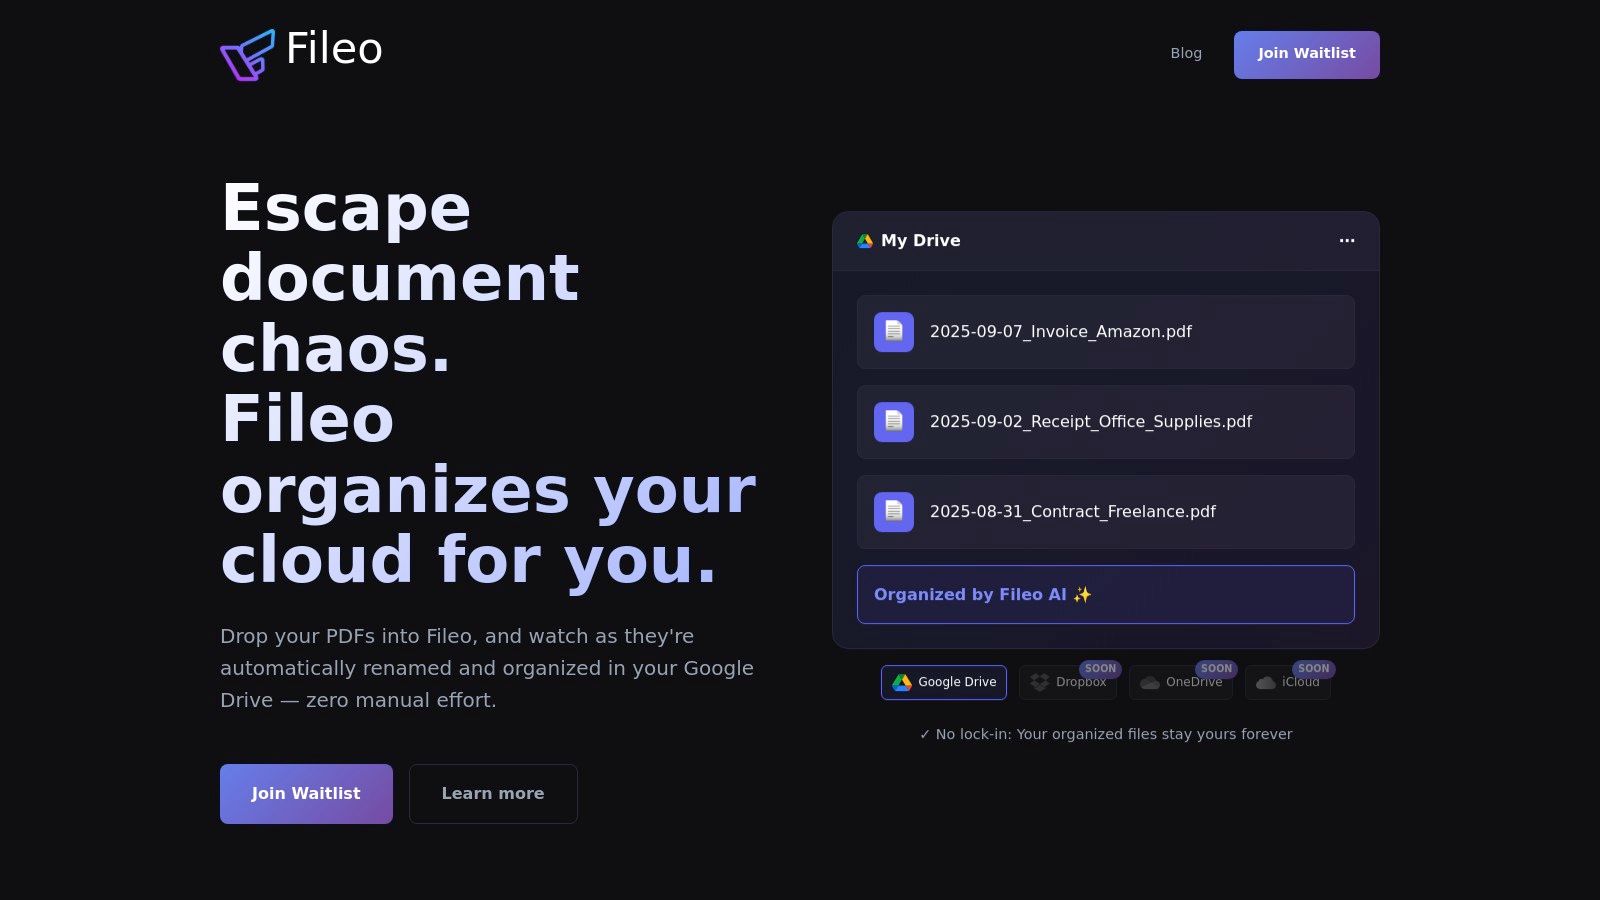Screen dimensions: 1600x900
Task: Click the document icon for Contract_Freelance.pdf
Action: [x=894, y=512]
